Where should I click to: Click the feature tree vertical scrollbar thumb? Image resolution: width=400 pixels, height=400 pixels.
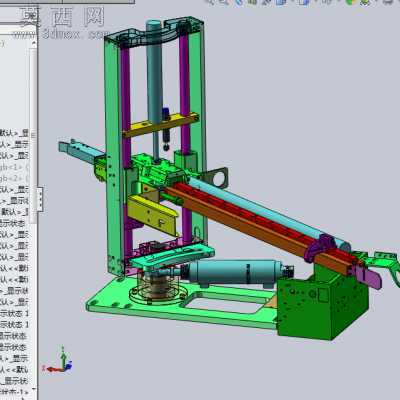pyautogui.click(x=33, y=135)
